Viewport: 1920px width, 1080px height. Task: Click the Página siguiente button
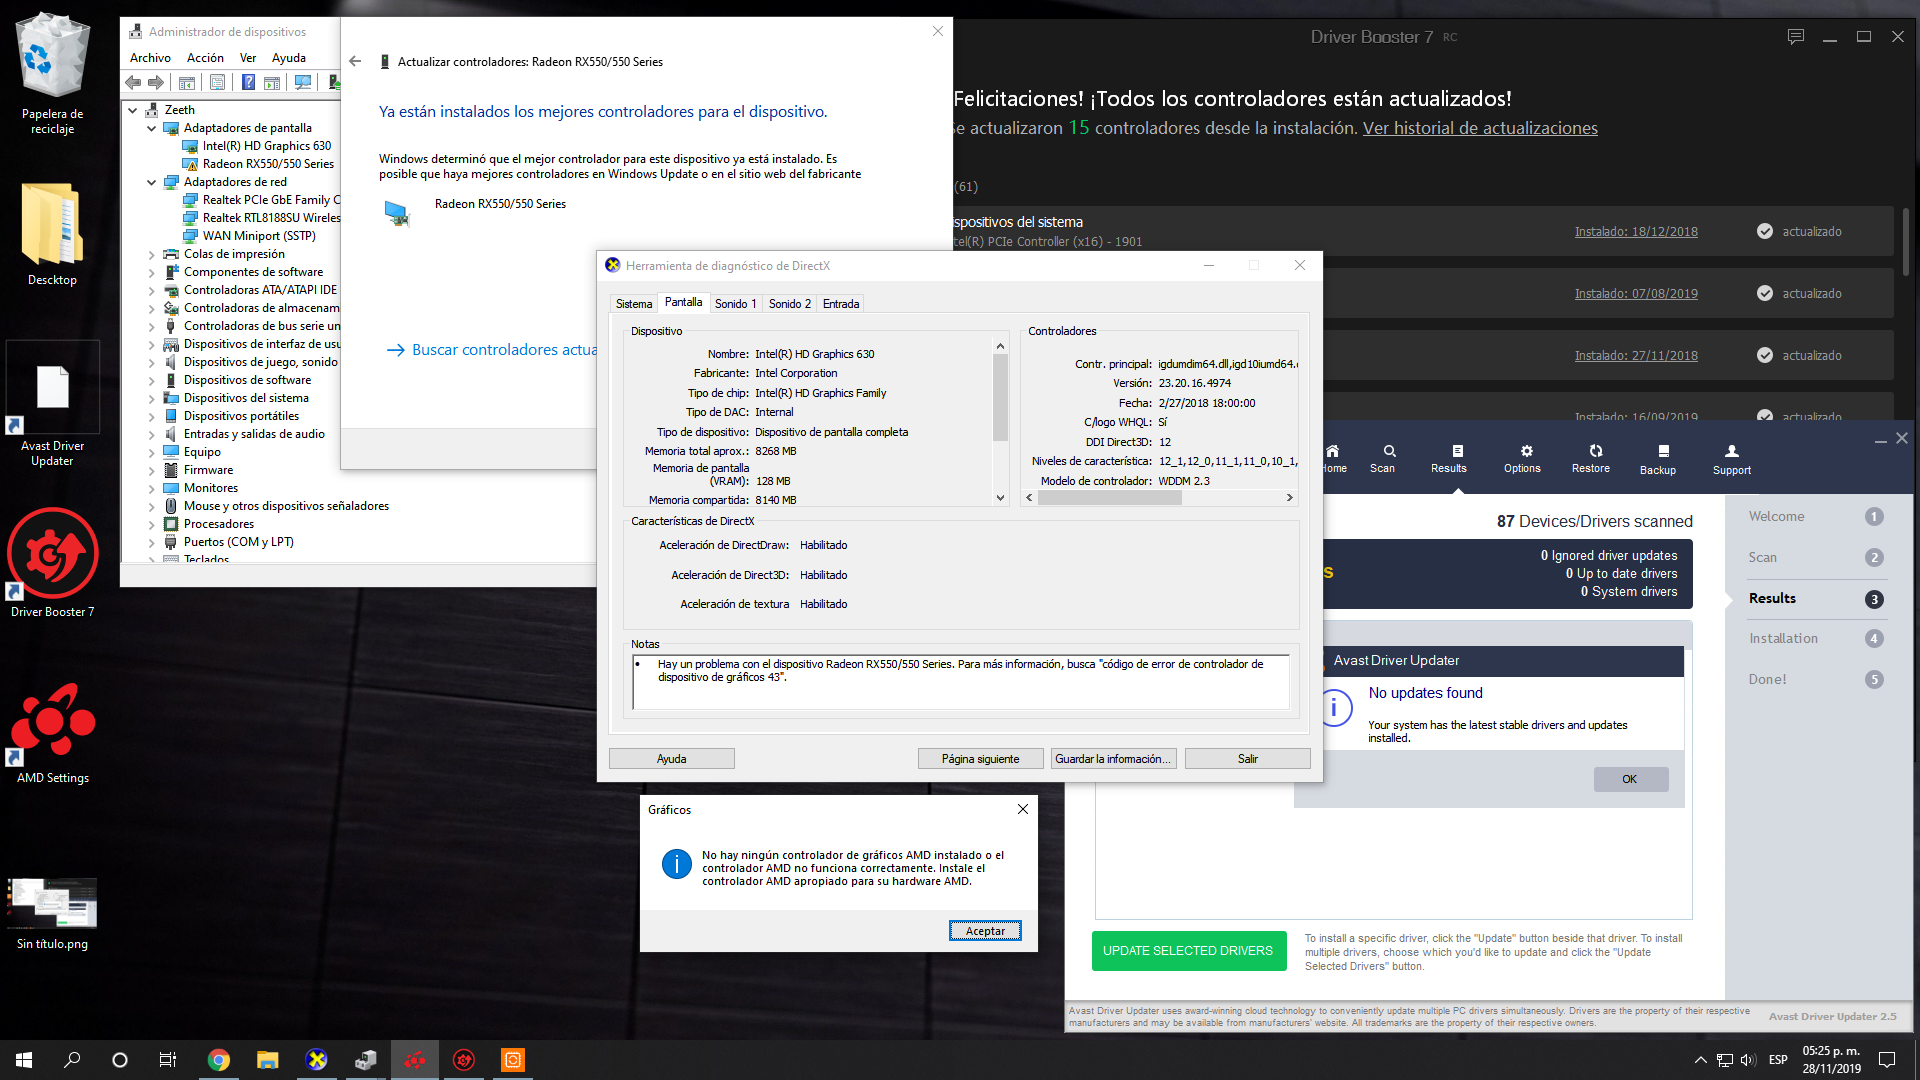click(x=980, y=759)
